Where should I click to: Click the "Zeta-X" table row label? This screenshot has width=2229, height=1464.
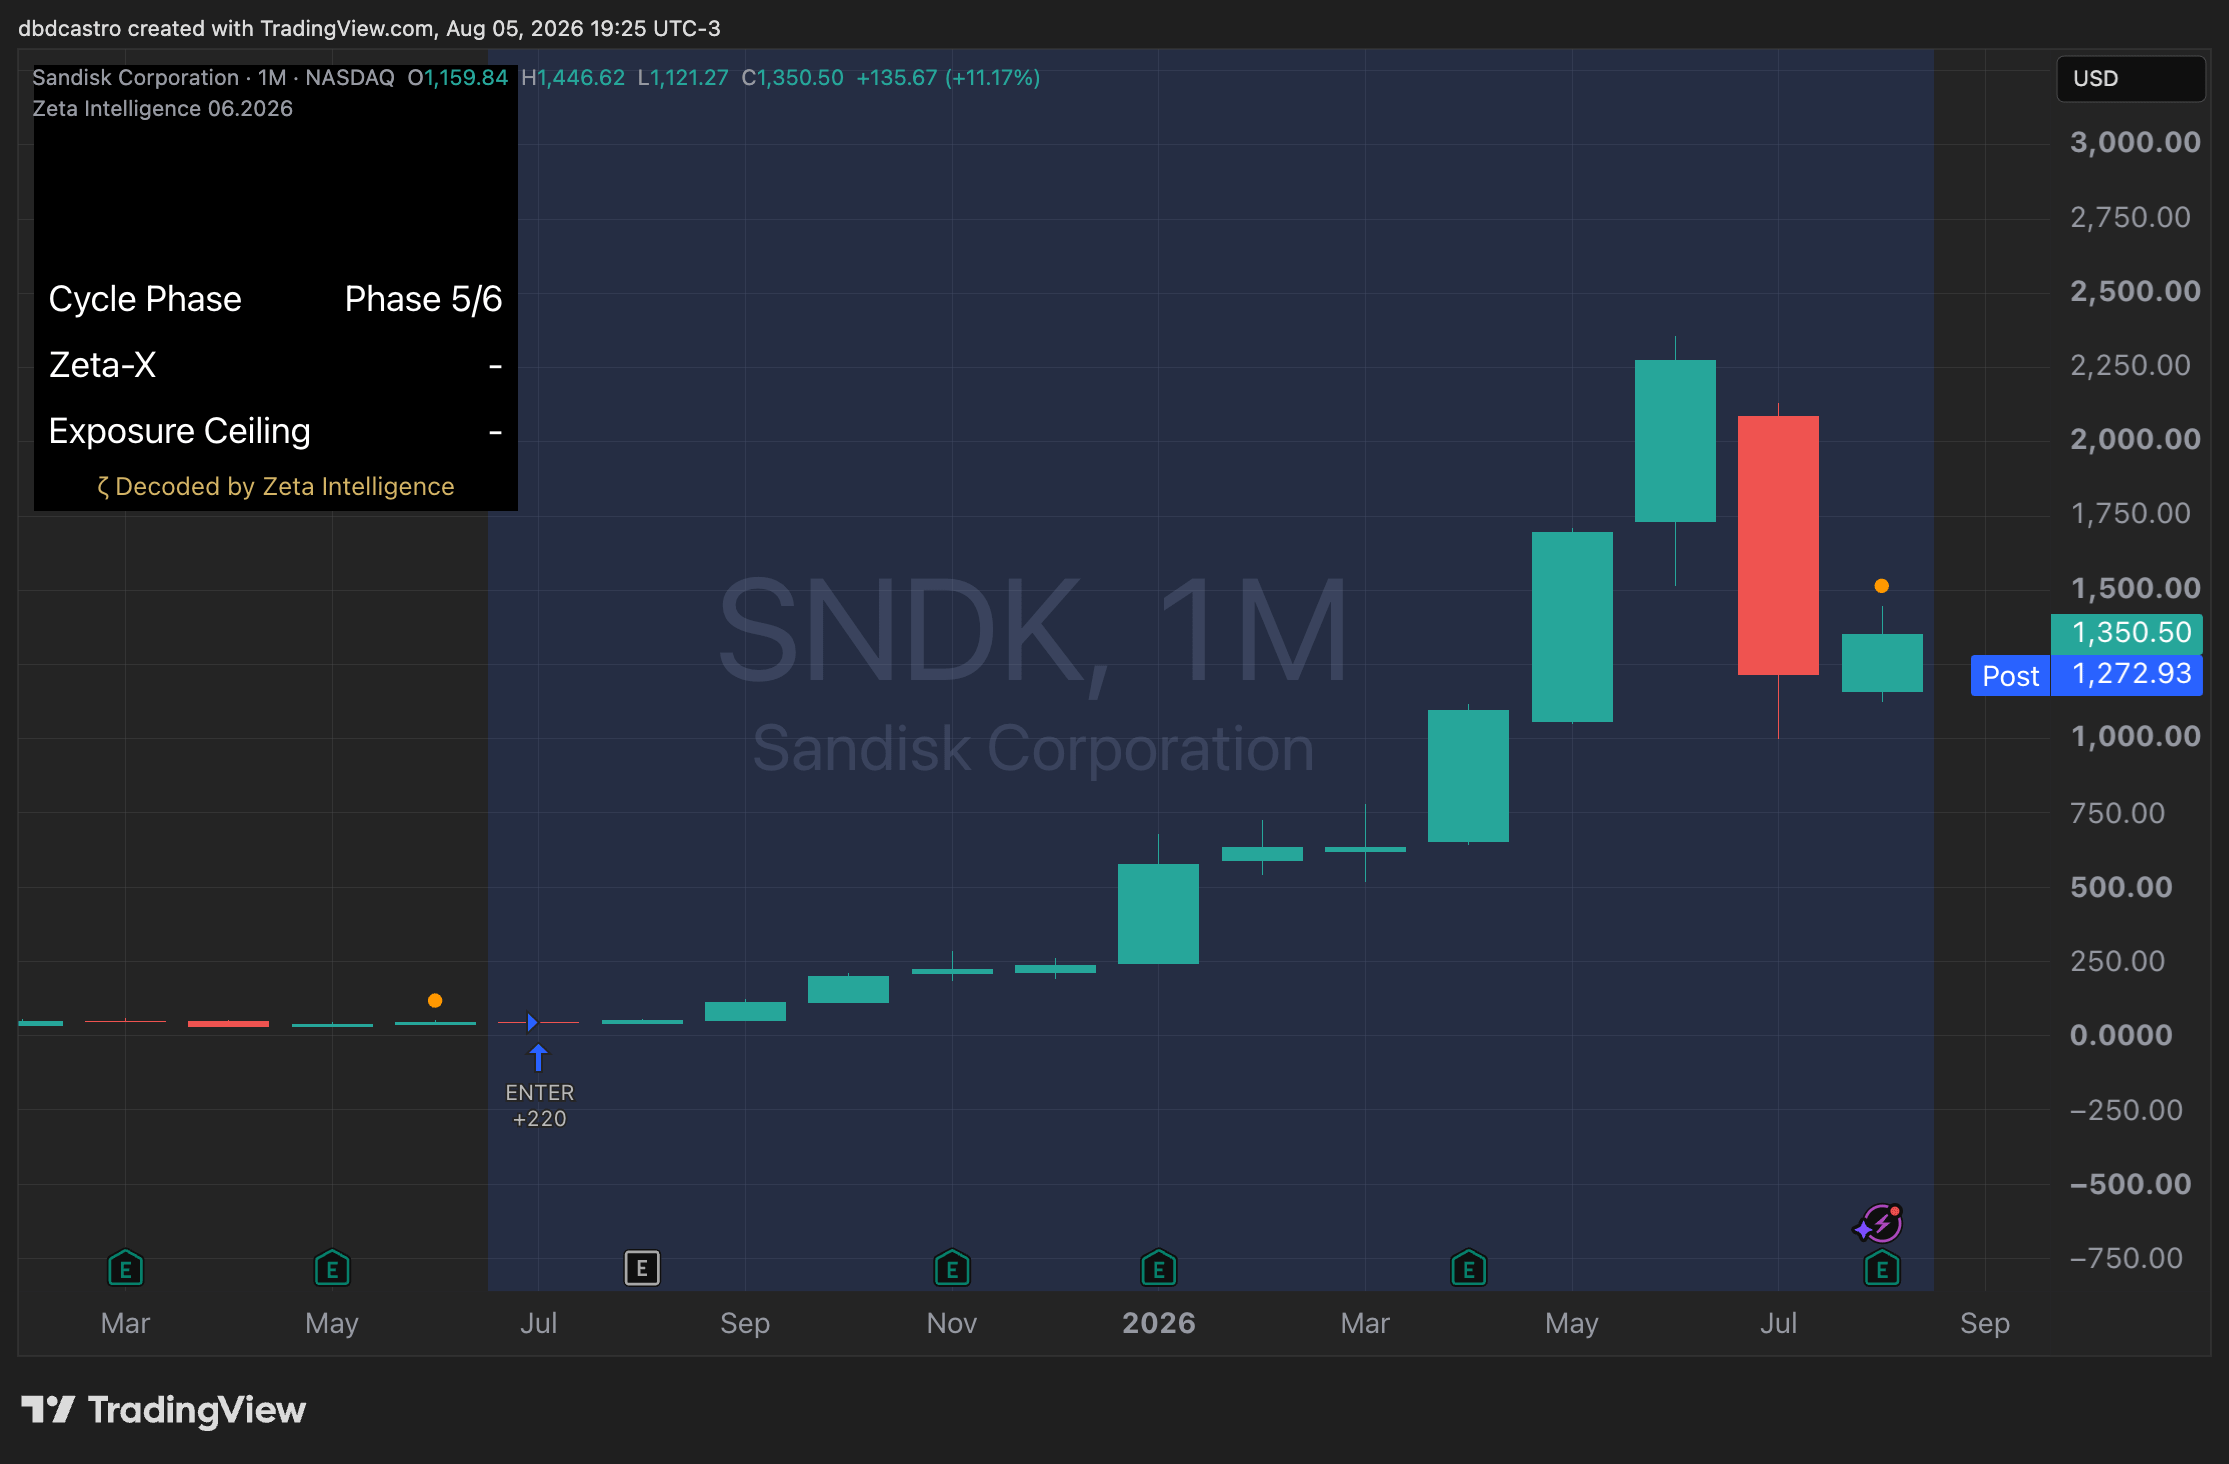pos(102,365)
